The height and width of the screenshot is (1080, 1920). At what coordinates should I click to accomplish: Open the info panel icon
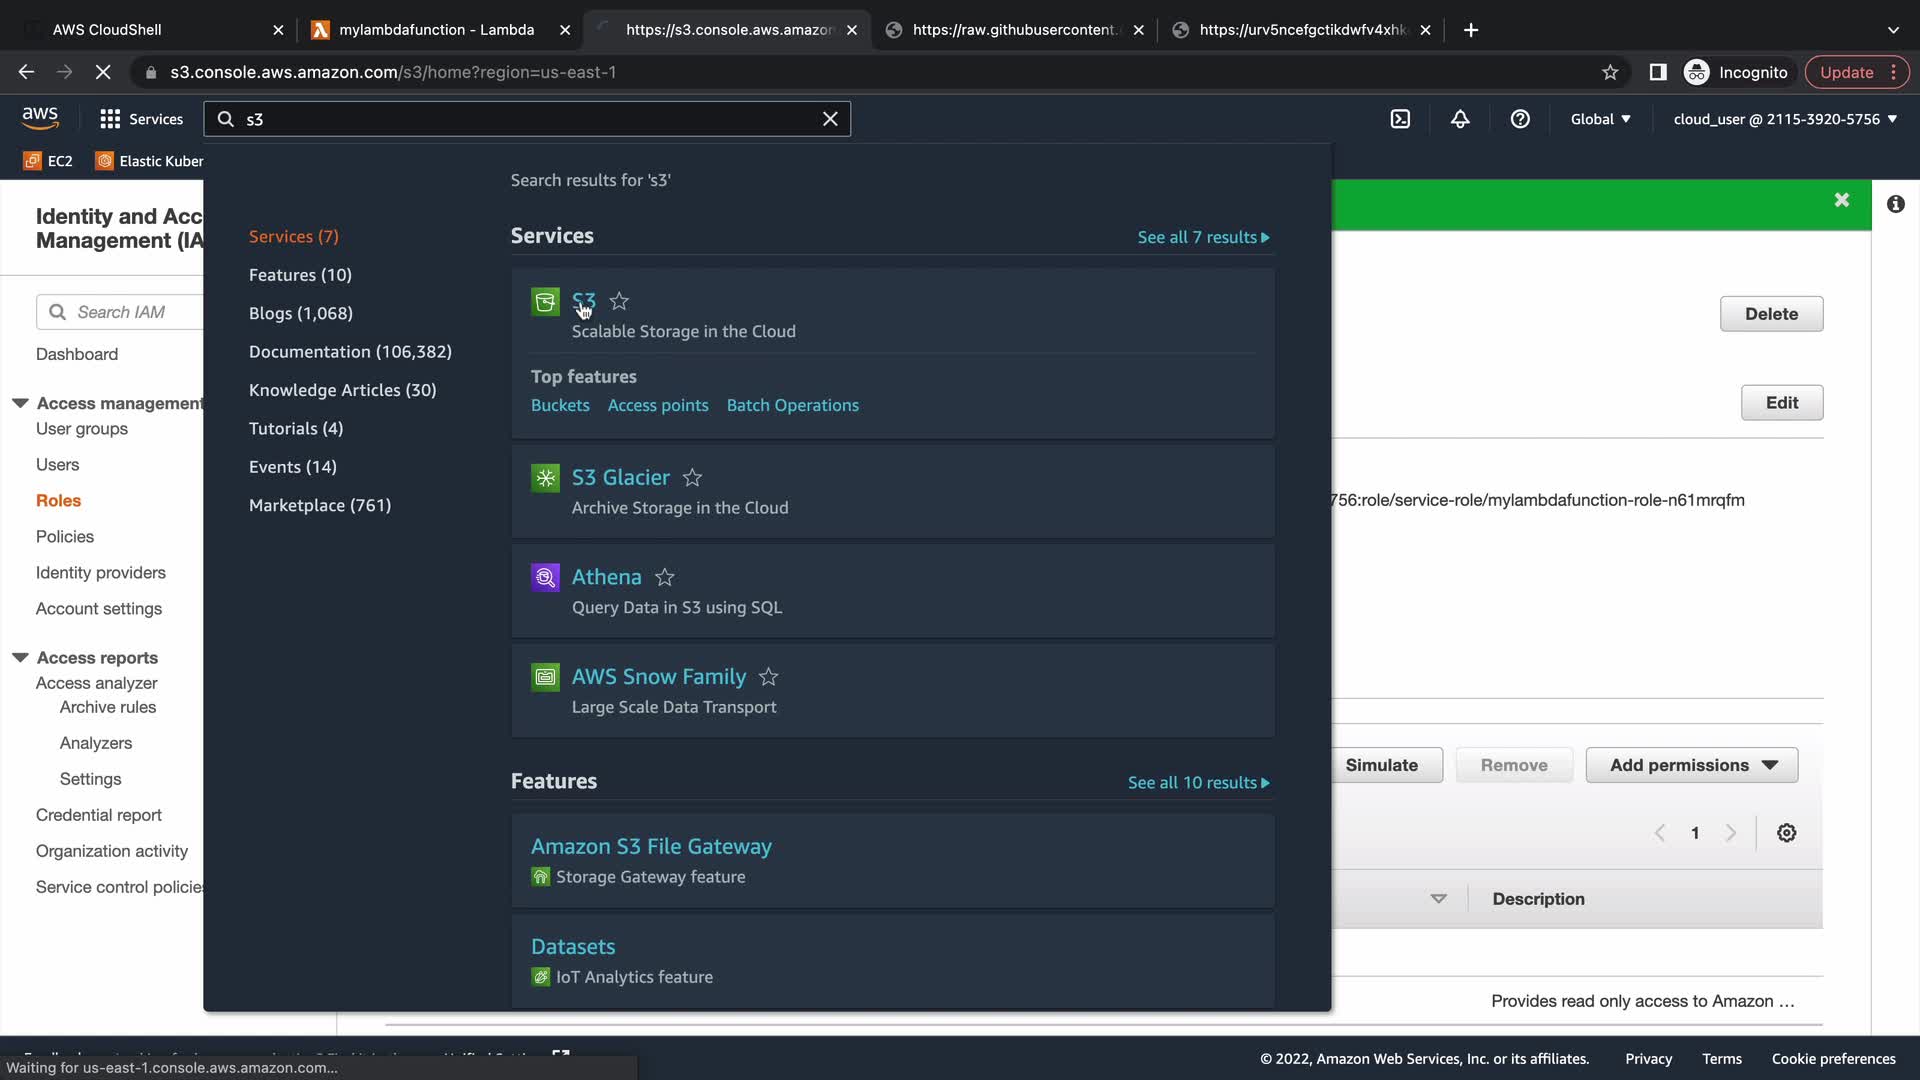click(1895, 204)
